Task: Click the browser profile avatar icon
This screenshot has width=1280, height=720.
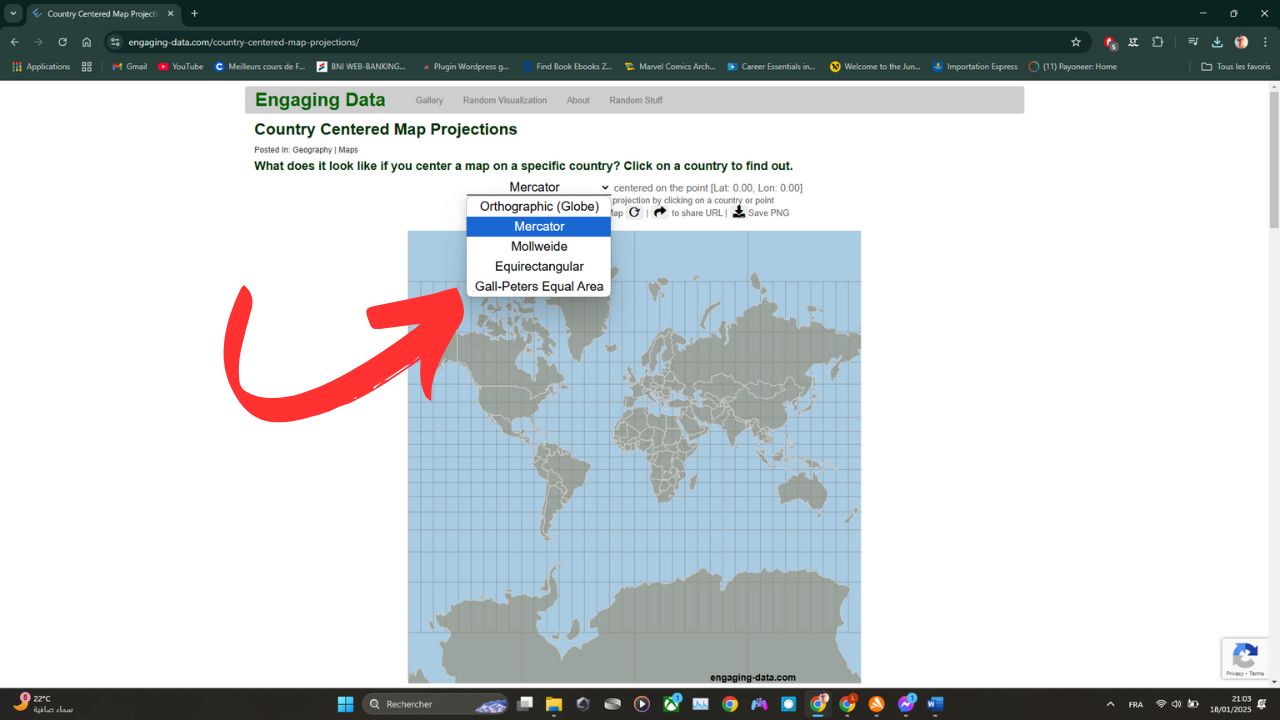Action: 1240,42
